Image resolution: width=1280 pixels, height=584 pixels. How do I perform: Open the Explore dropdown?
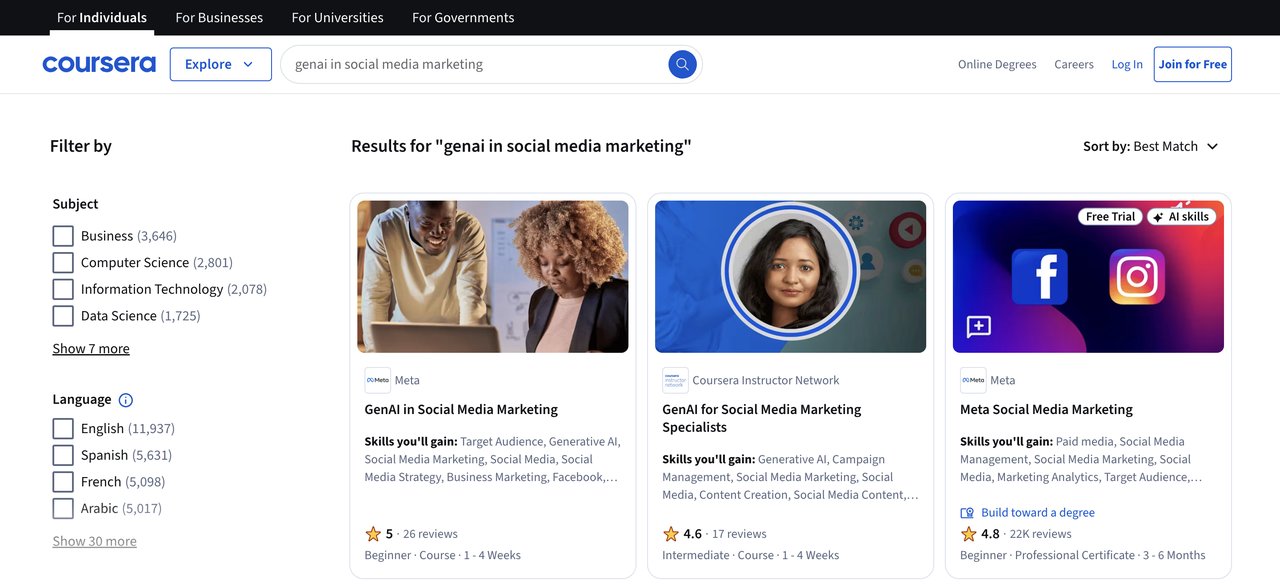[x=220, y=63]
